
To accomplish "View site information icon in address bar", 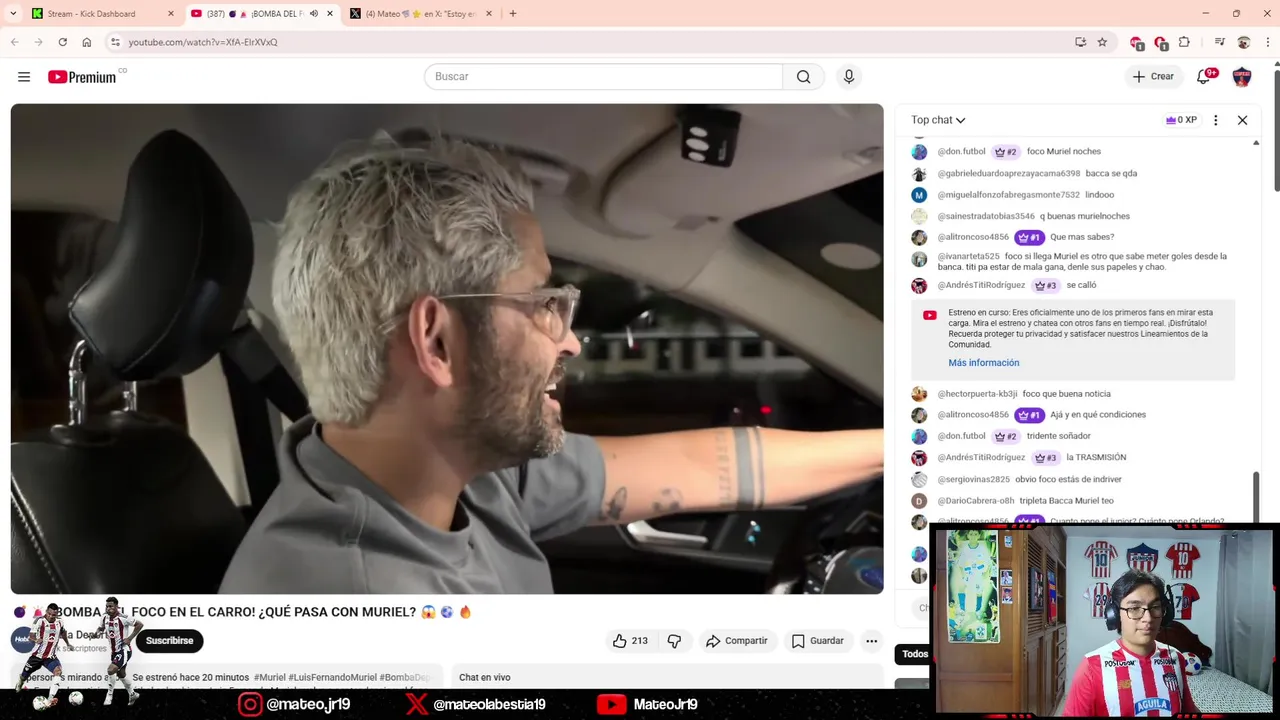I will tap(115, 42).
